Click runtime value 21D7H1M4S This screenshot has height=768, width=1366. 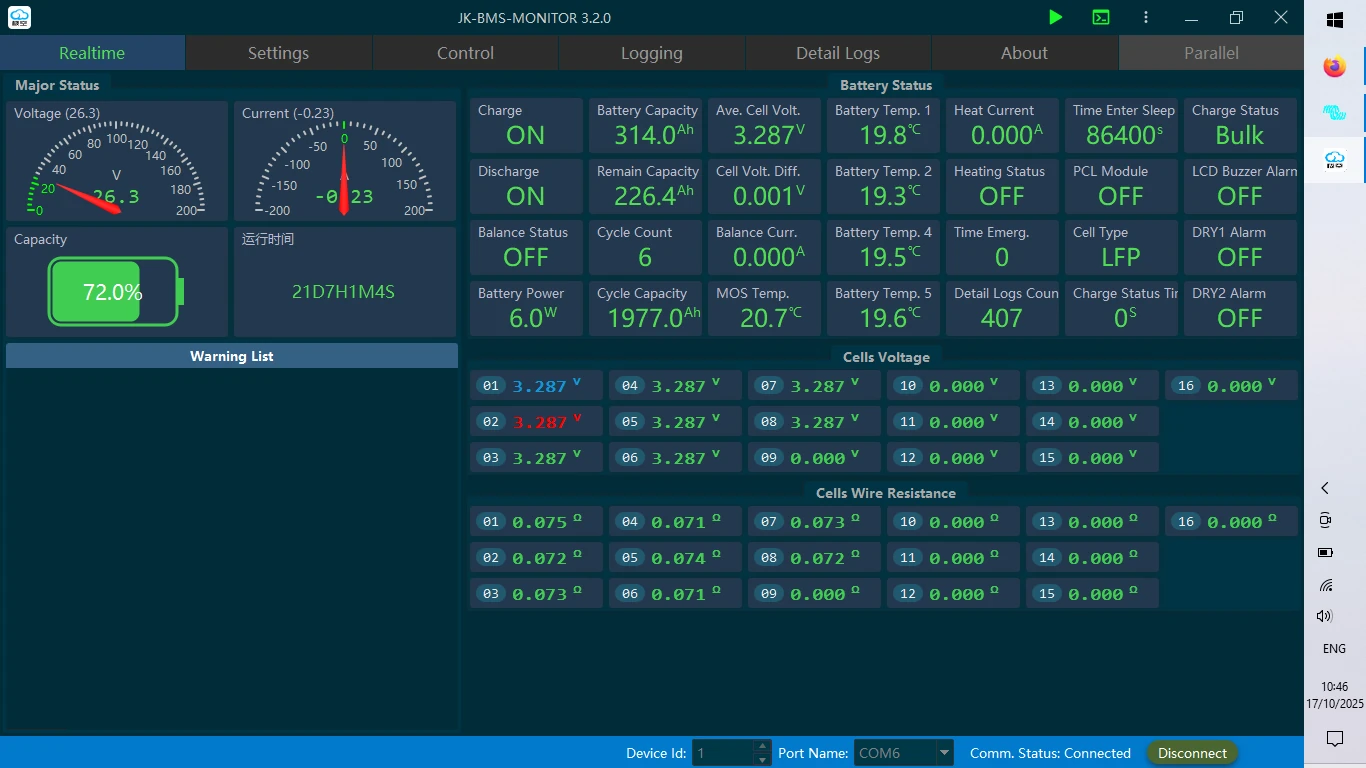point(343,292)
